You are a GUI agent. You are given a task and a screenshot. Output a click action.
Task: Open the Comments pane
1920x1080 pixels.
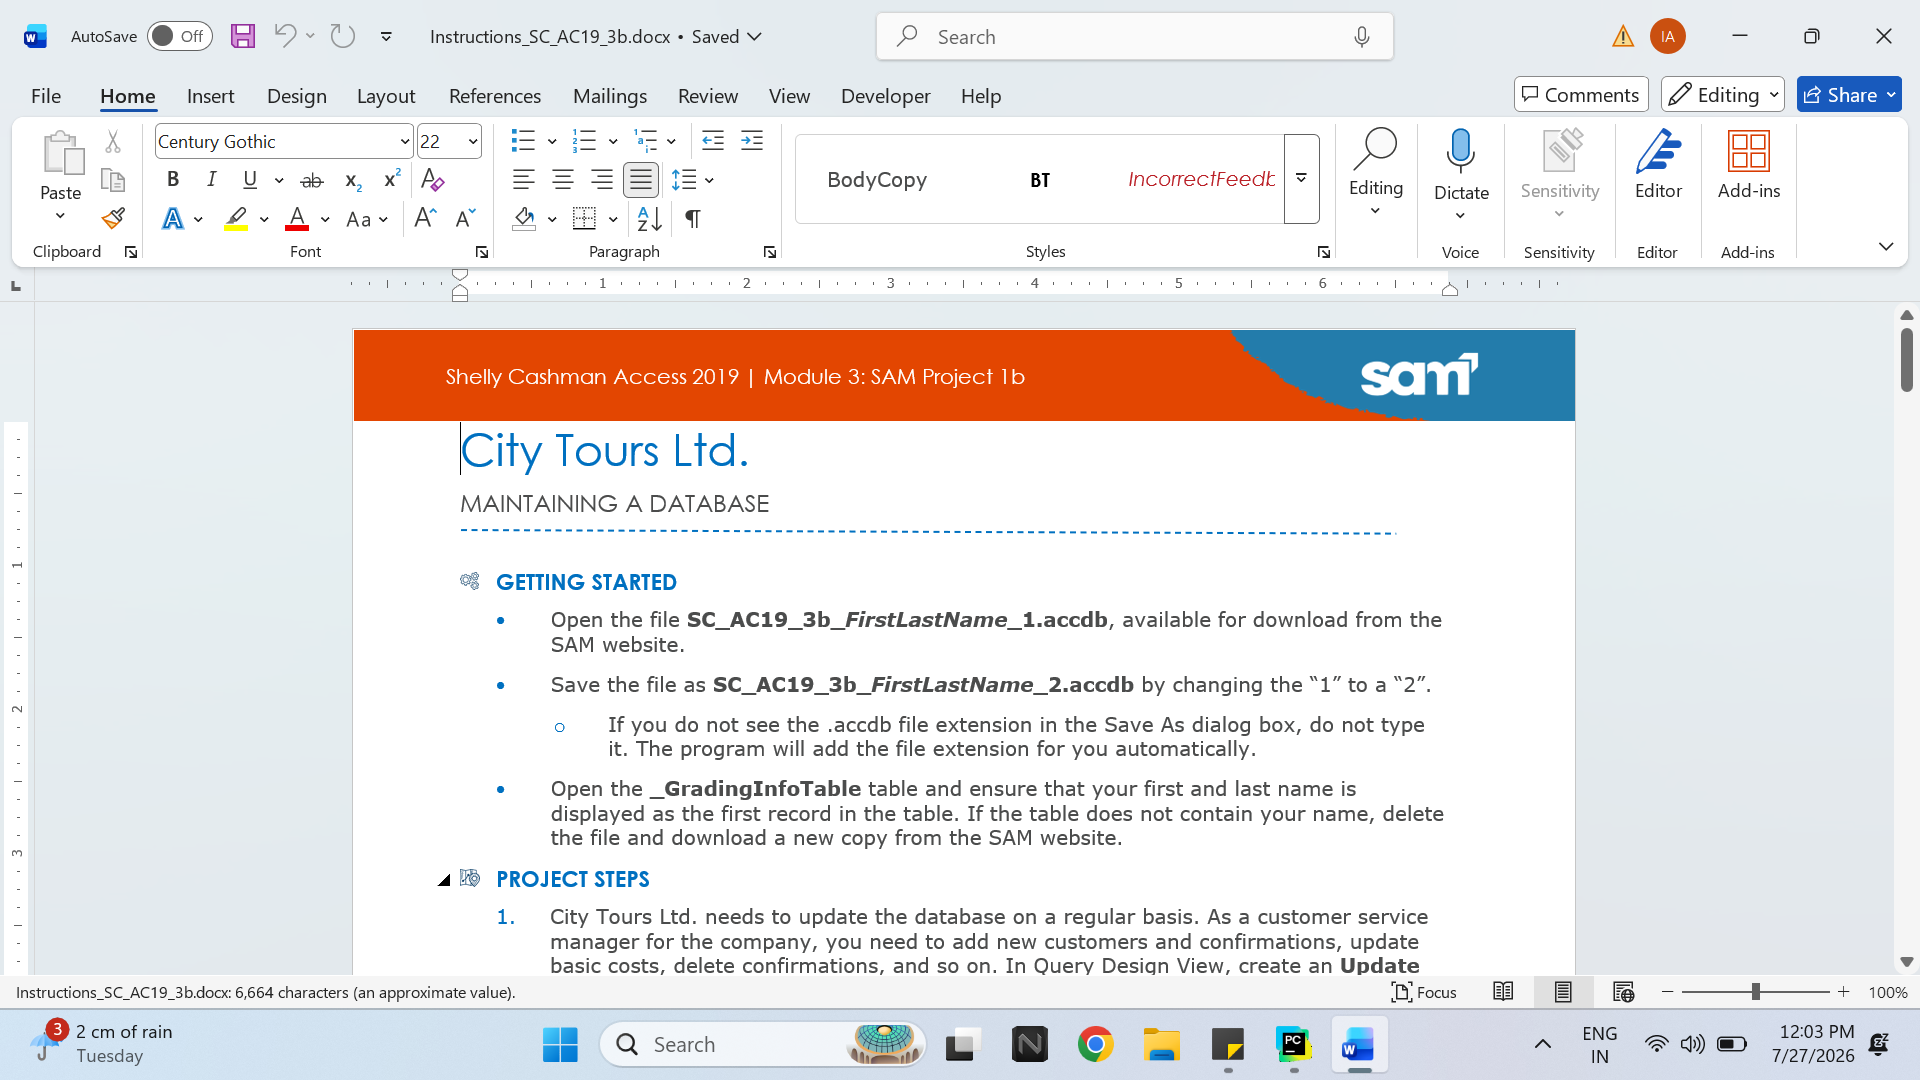pos(1581,95)
